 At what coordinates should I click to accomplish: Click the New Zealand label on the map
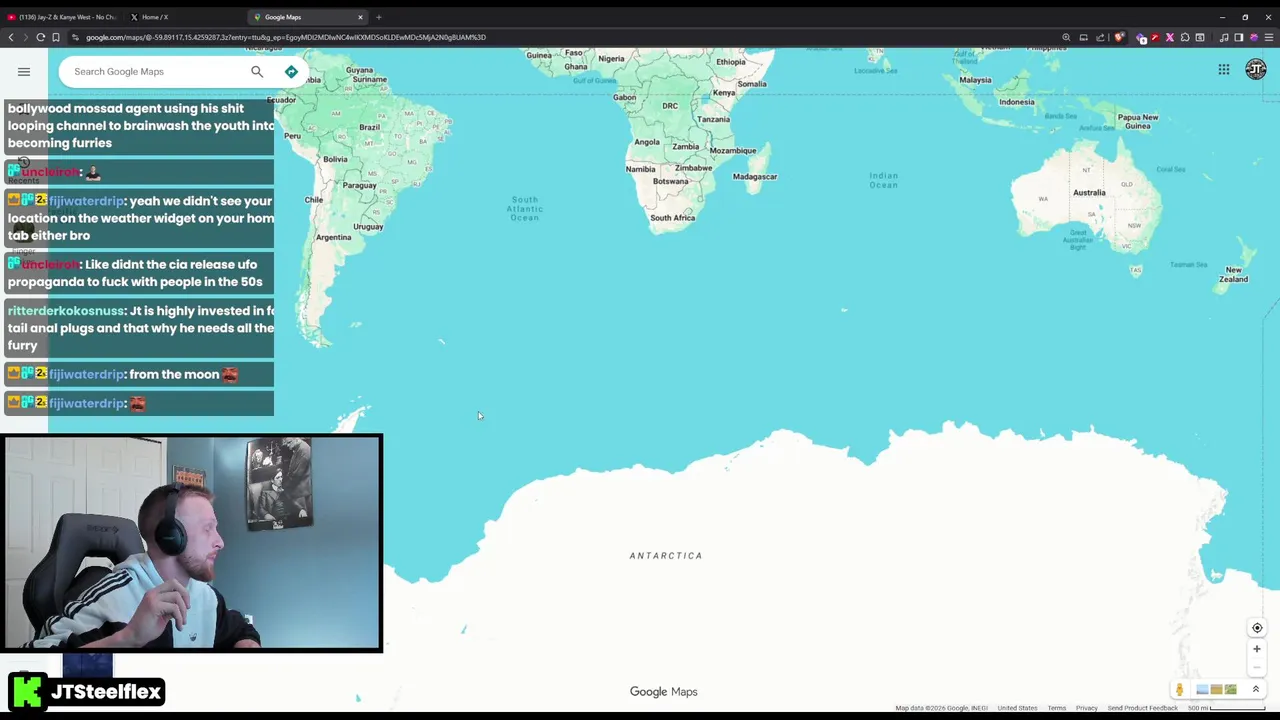1233,274
